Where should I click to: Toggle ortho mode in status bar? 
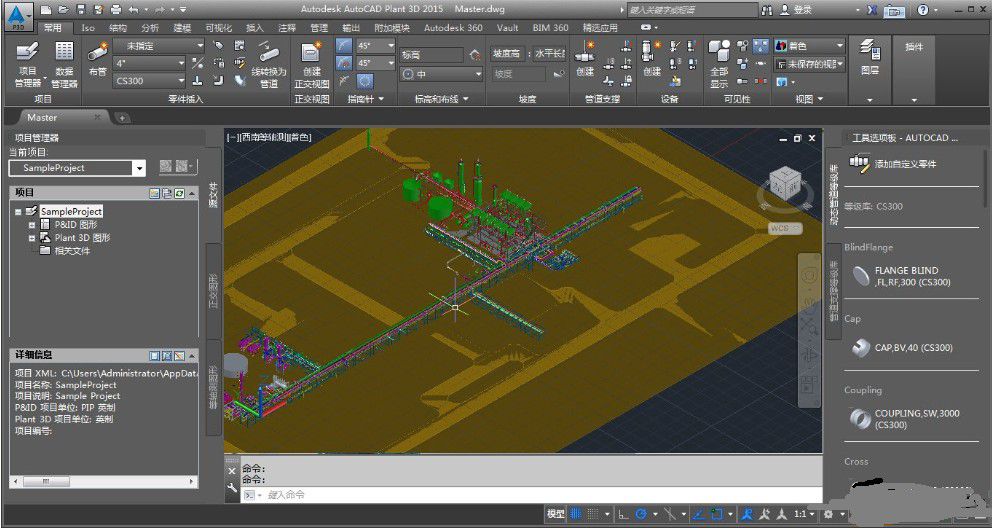tap(624, 514)
